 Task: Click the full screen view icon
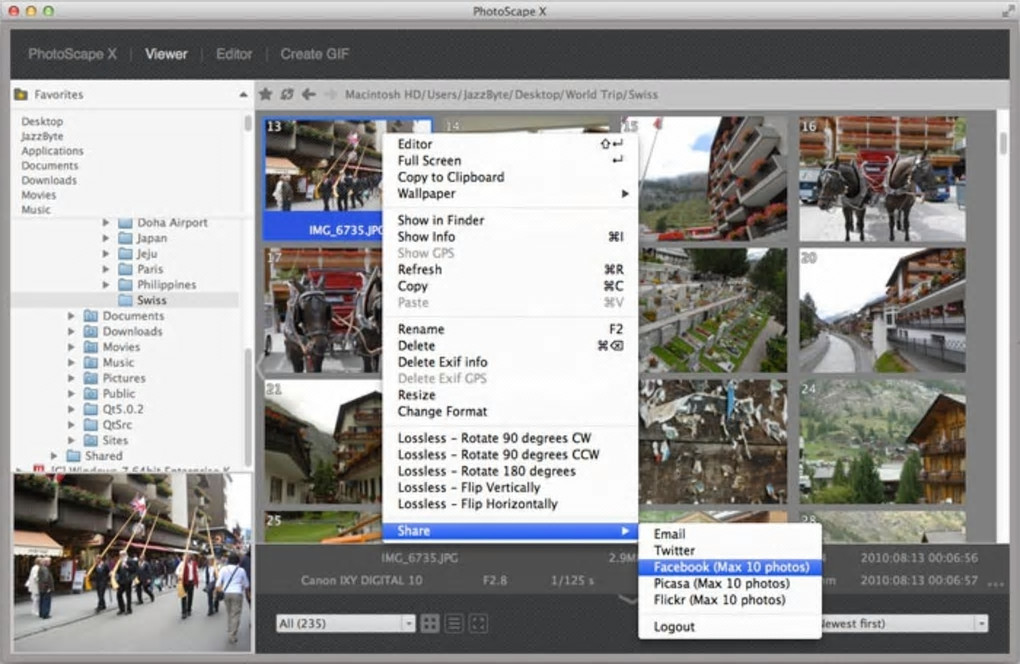[x=478, y=623]
